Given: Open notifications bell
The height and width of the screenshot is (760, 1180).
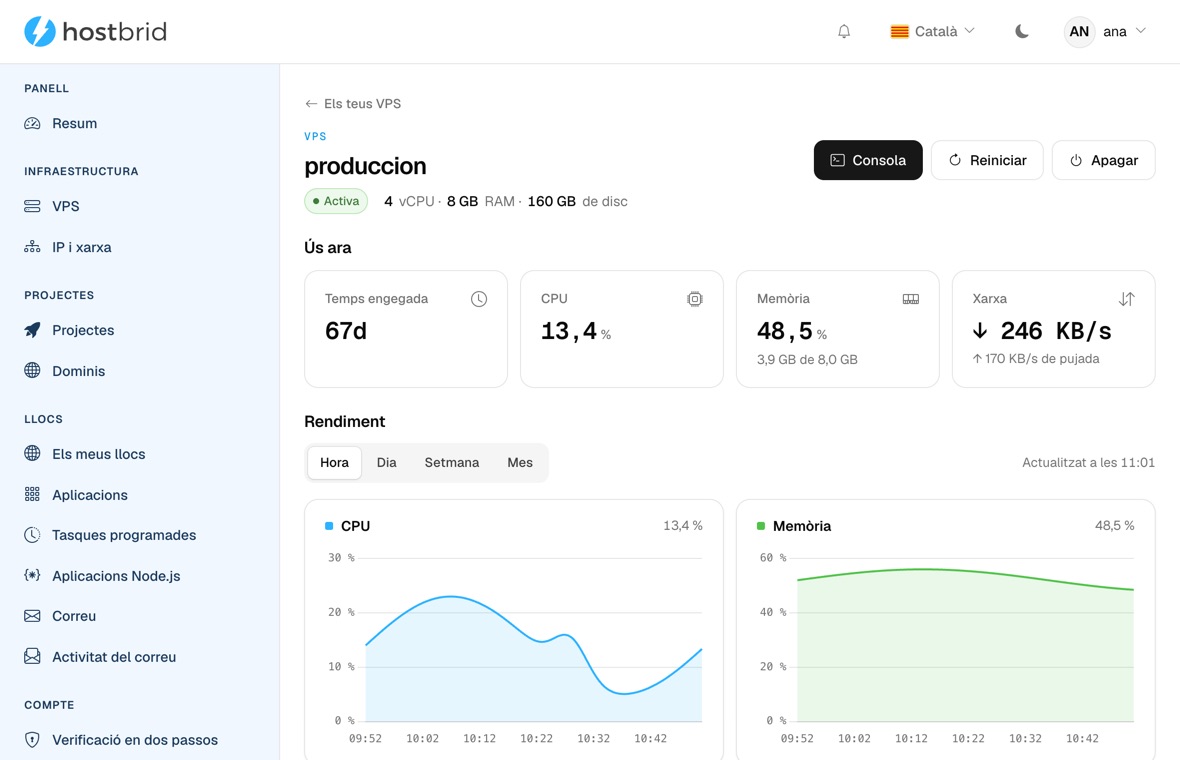Looking at the screenshot, I should pyautogui.click(x=844, y=32).
